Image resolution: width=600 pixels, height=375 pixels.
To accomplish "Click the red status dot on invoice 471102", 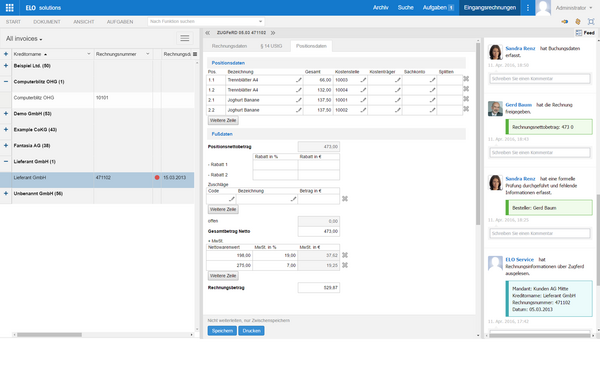I will [x=157, y=178].
